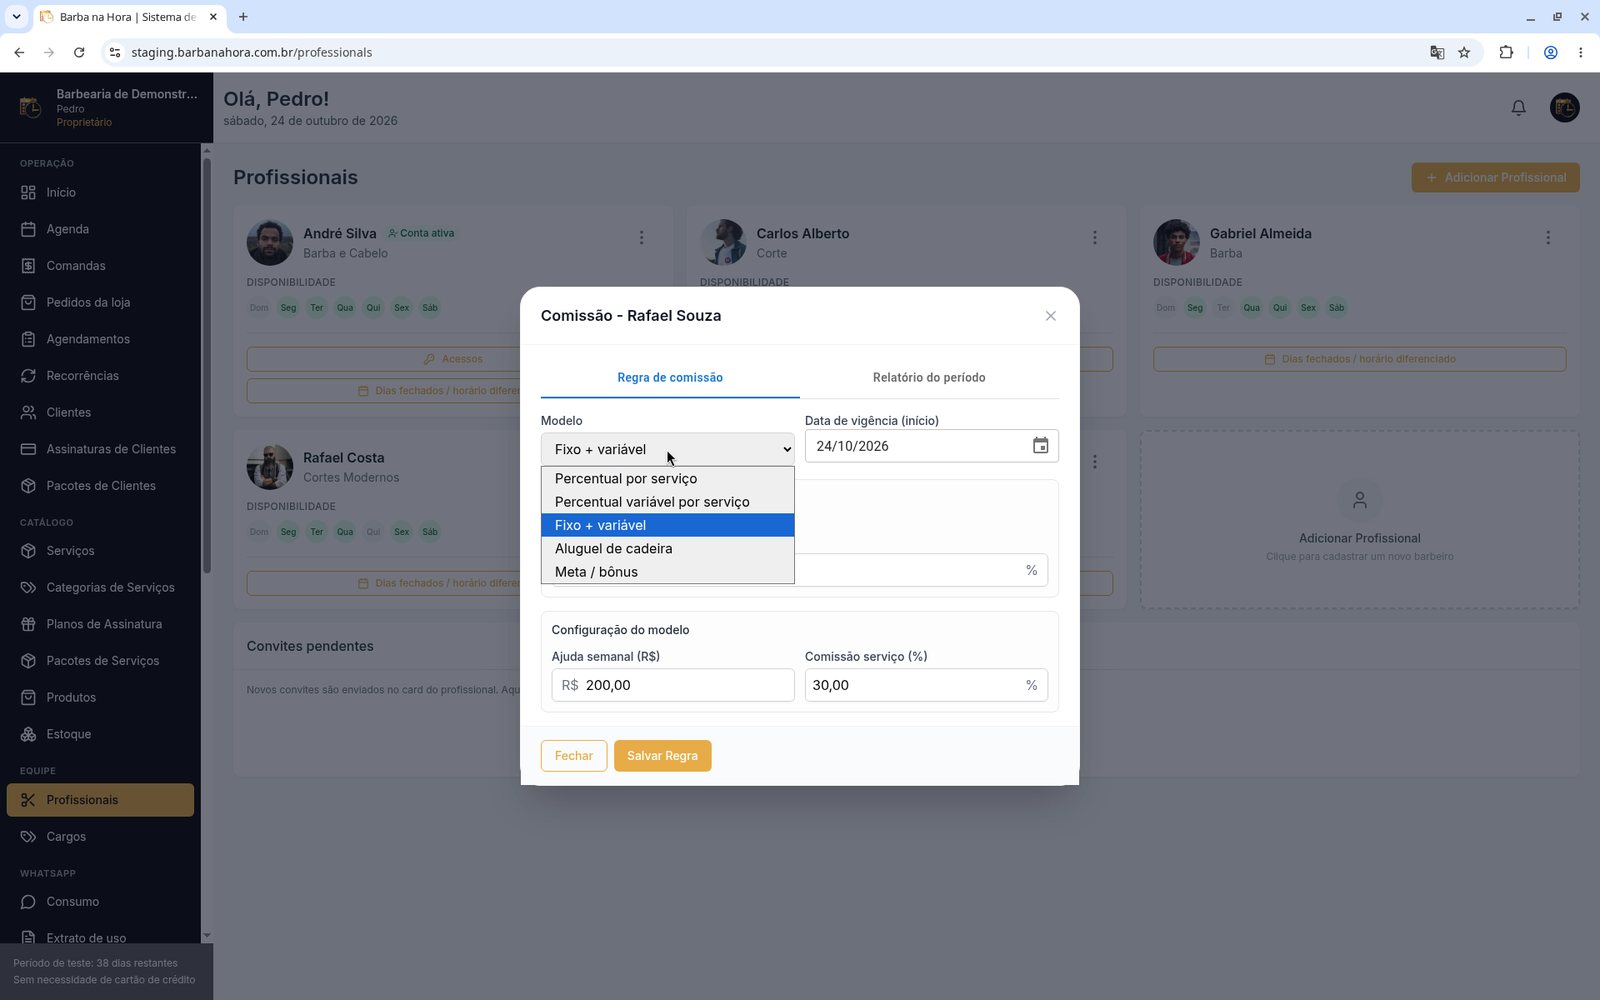Open the browser extensions puzzle icon

coord(1506,52)
